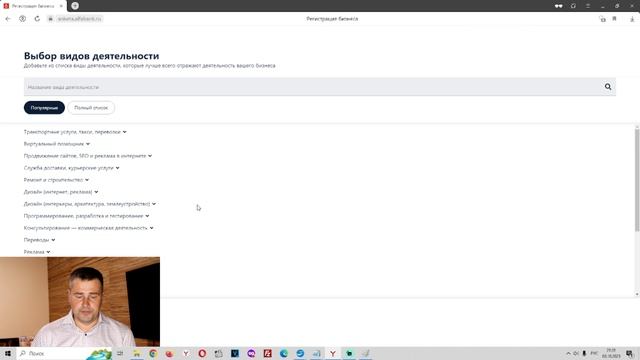Open Task View on the taskbar
Viewport: 640px width, 360px height.
[x=120, y=353]
